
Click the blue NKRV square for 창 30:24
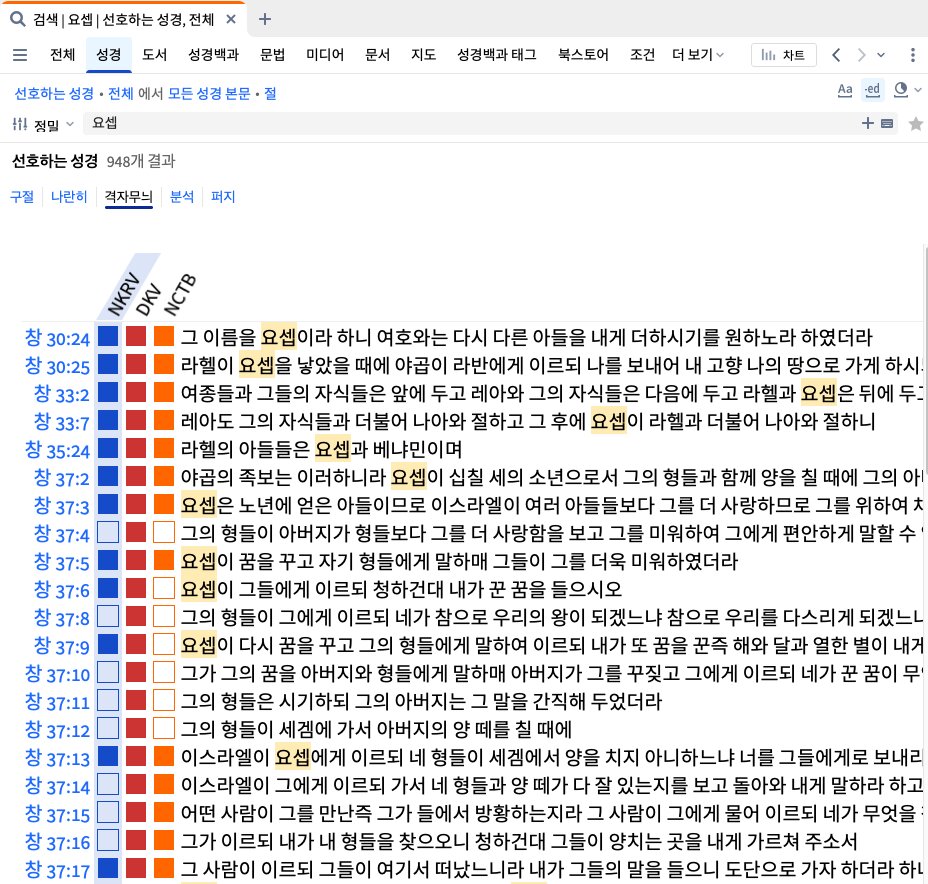(x=108, y=336)
